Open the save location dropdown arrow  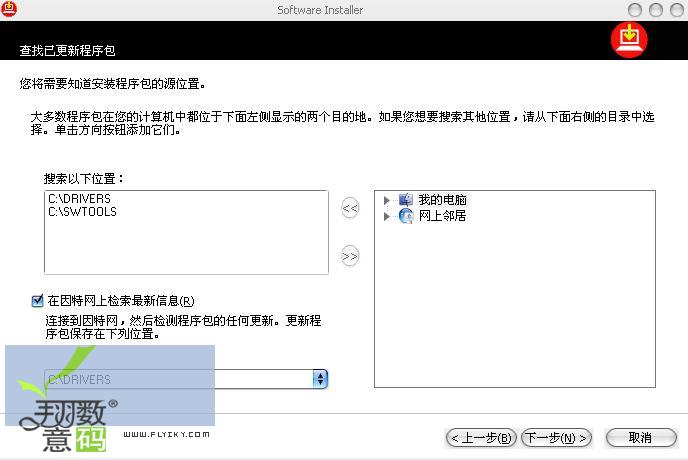point(320,379)
